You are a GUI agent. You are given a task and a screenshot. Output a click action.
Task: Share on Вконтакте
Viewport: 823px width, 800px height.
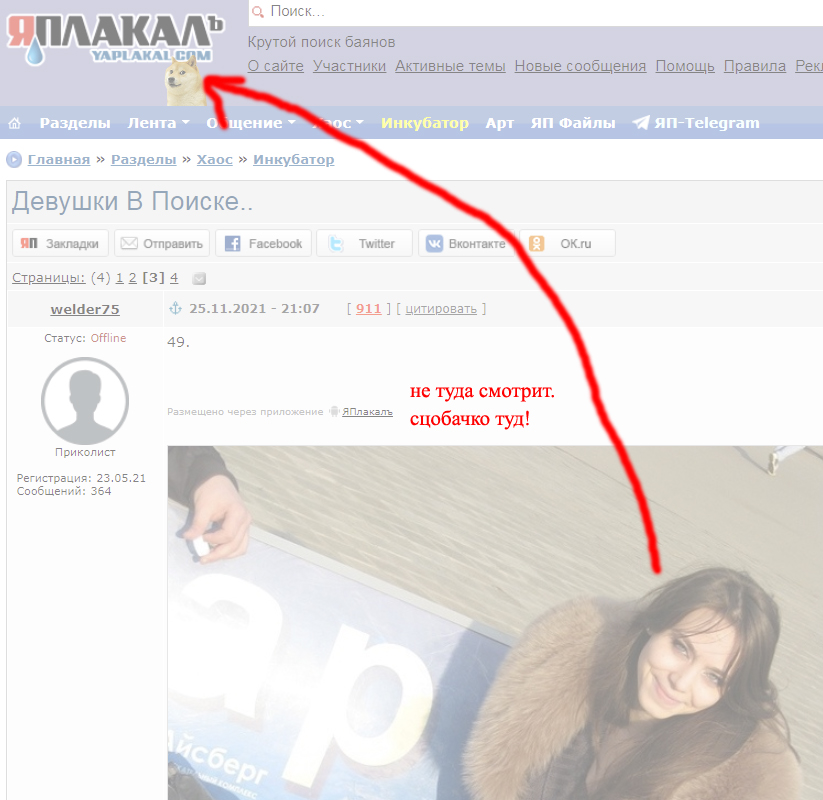point(465,243)
